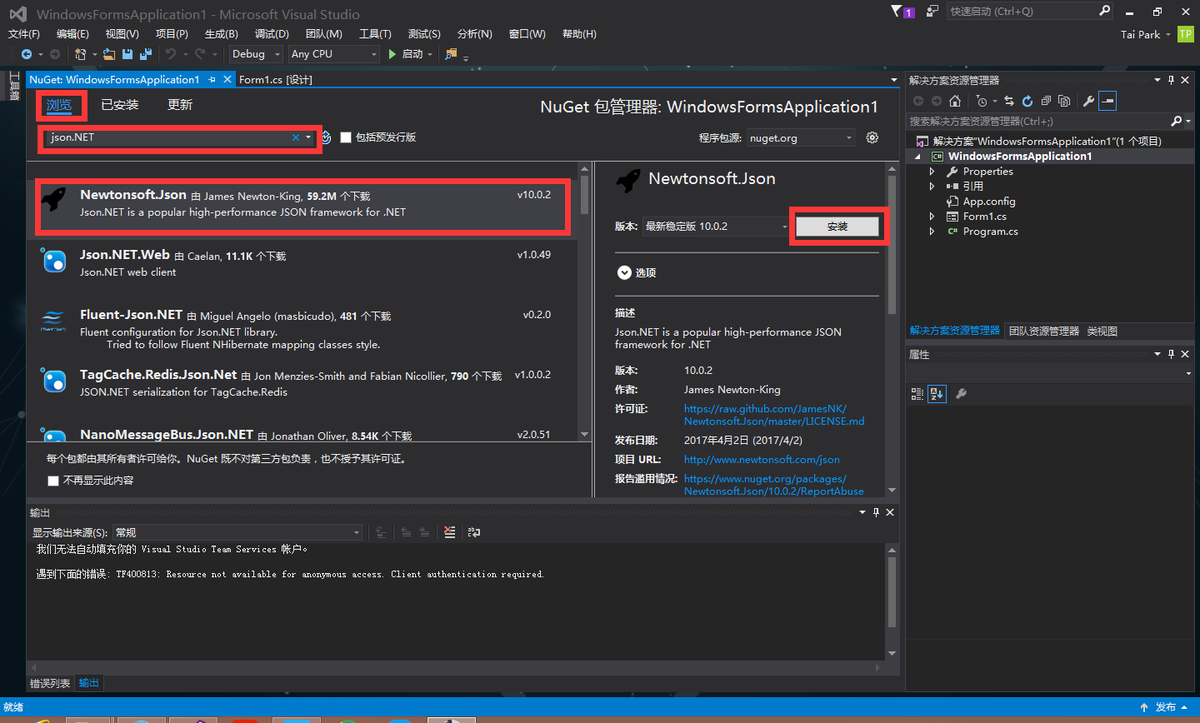Viewport: 1200px width, 723px height.
Task: Select the Fluent-Json.NET package
Action: (304, 329)
